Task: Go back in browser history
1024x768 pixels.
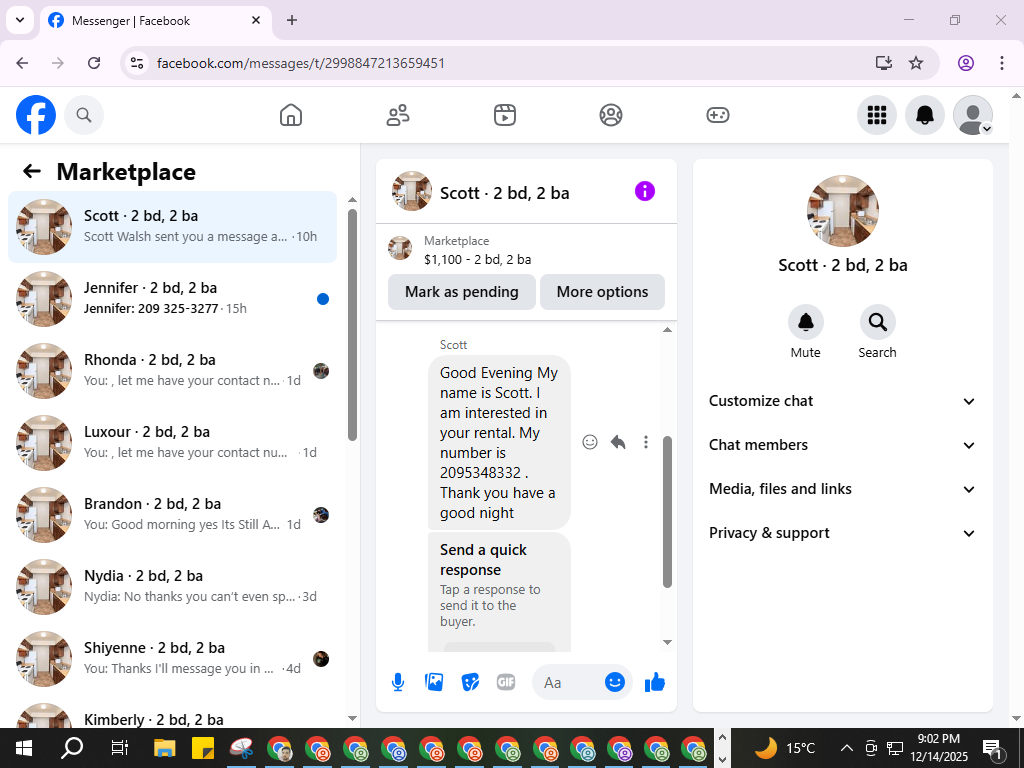Action: click(x=22, y=63)
